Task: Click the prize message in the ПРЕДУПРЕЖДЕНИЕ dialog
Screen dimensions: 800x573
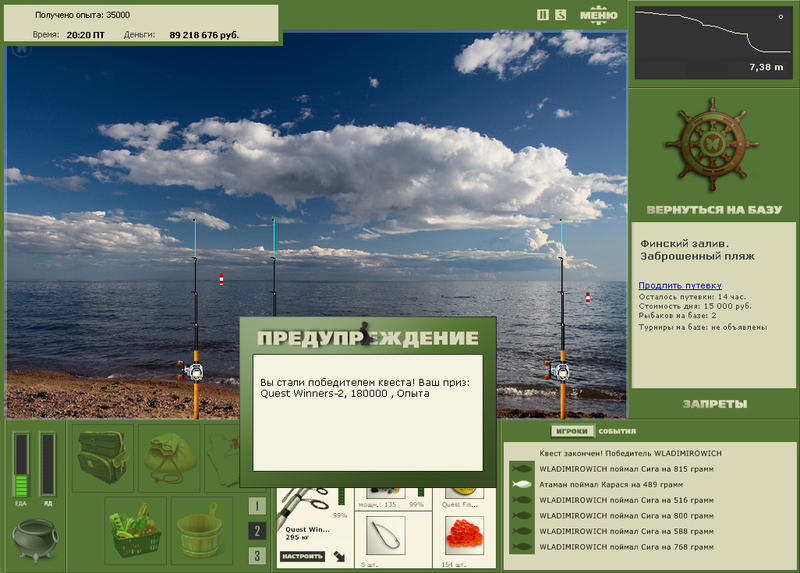Action: 364,388
